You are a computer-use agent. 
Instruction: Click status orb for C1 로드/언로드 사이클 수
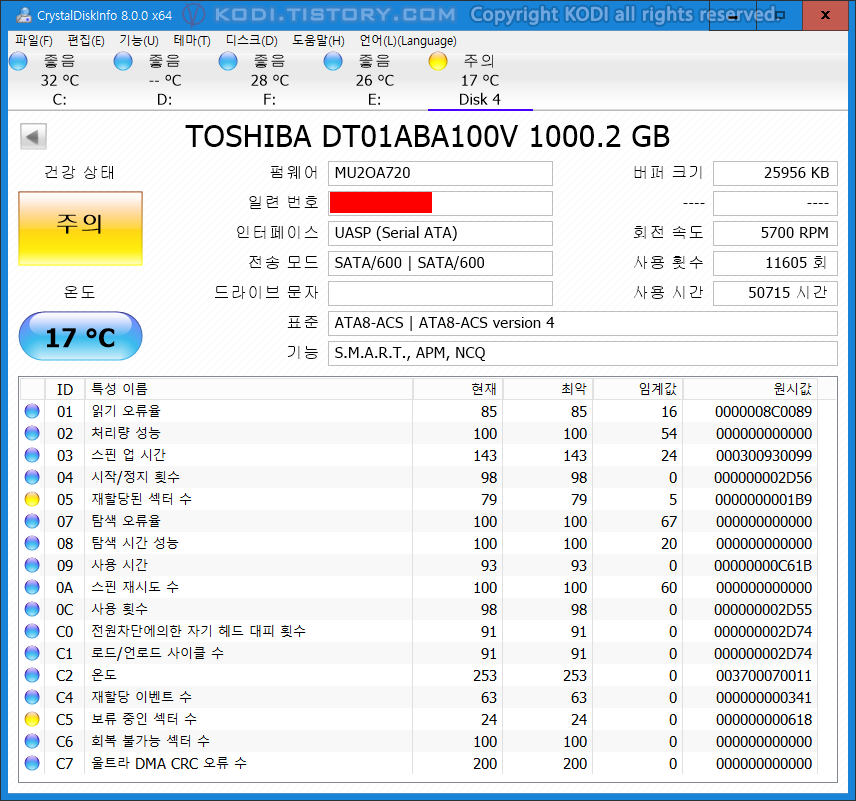click(x=32, y=653)
